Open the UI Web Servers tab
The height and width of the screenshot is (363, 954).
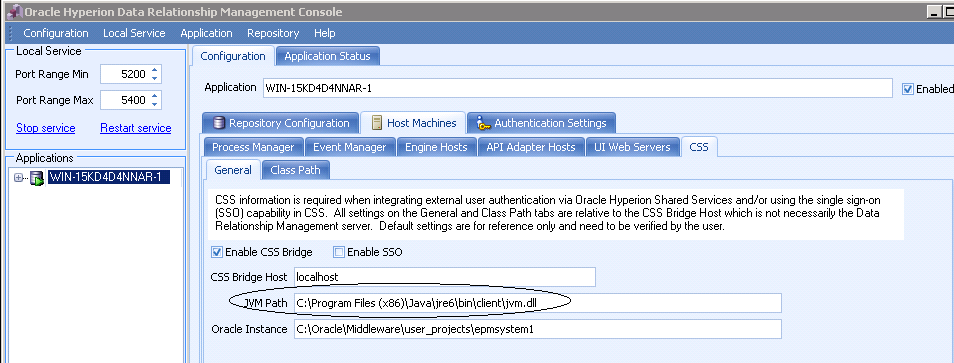tap(632, 147)
